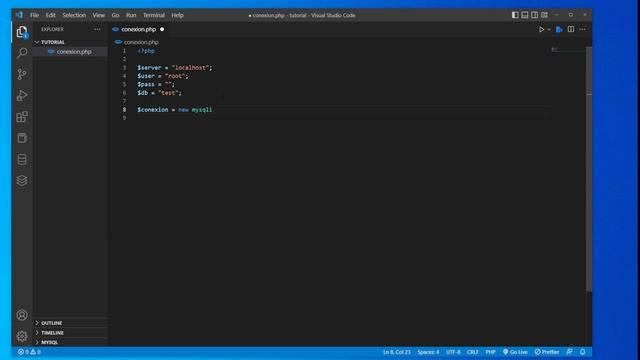Click the $pass line in editor

(x=156, y=84)
